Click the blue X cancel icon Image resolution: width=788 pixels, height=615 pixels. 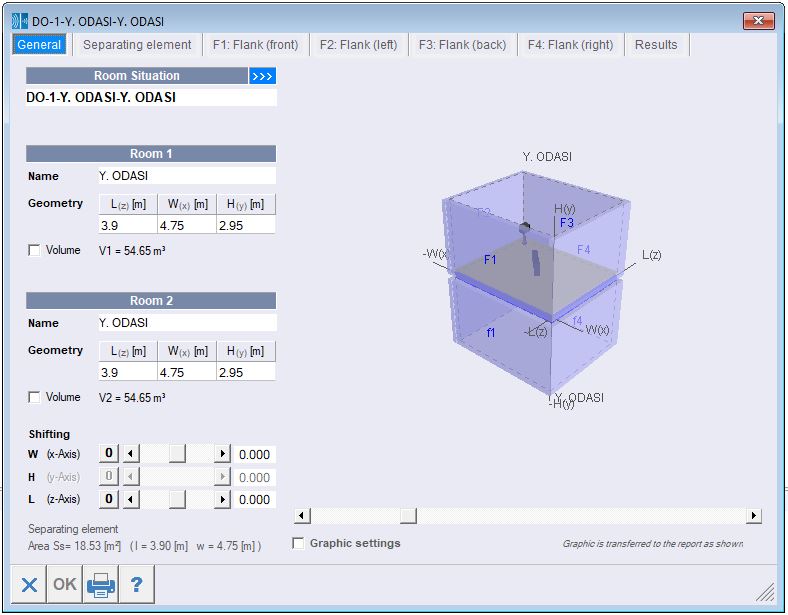click(x=29, y=584)
